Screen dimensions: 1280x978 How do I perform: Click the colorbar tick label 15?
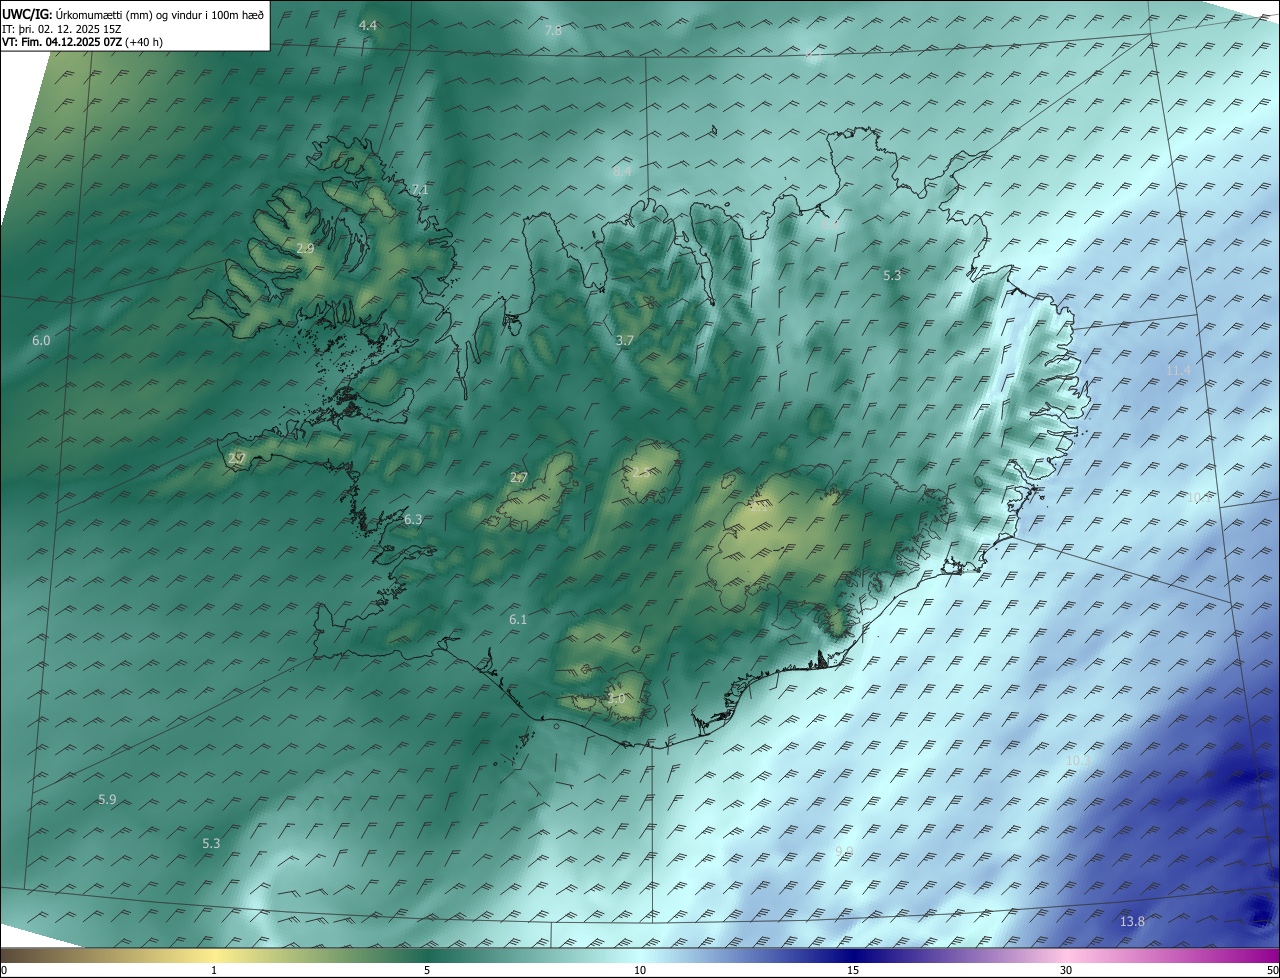[x=853, y=970]
